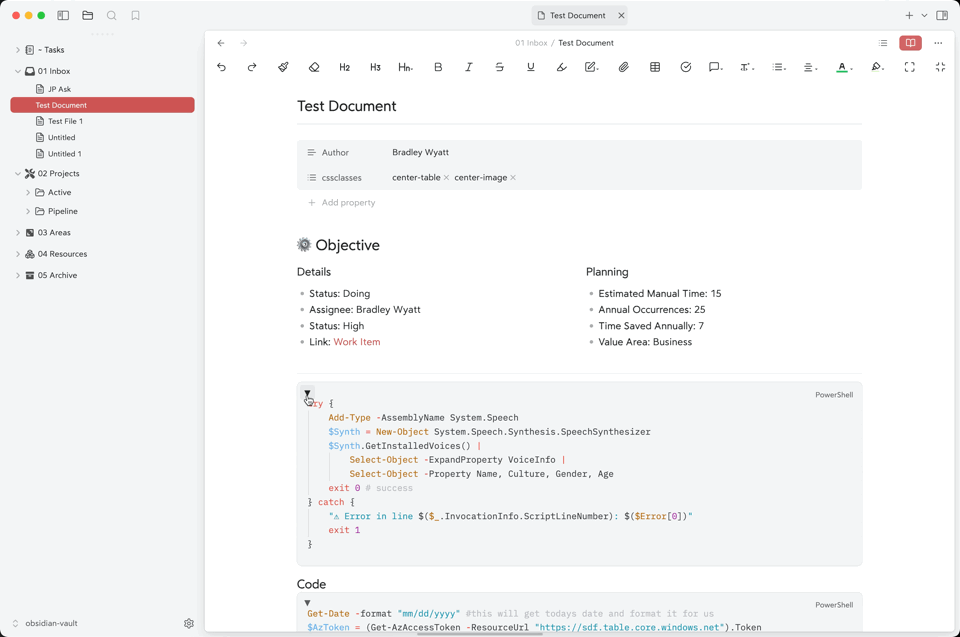Open the list style dropdown
The height and width of the screenshot is (637, 960).
point(779,67)
